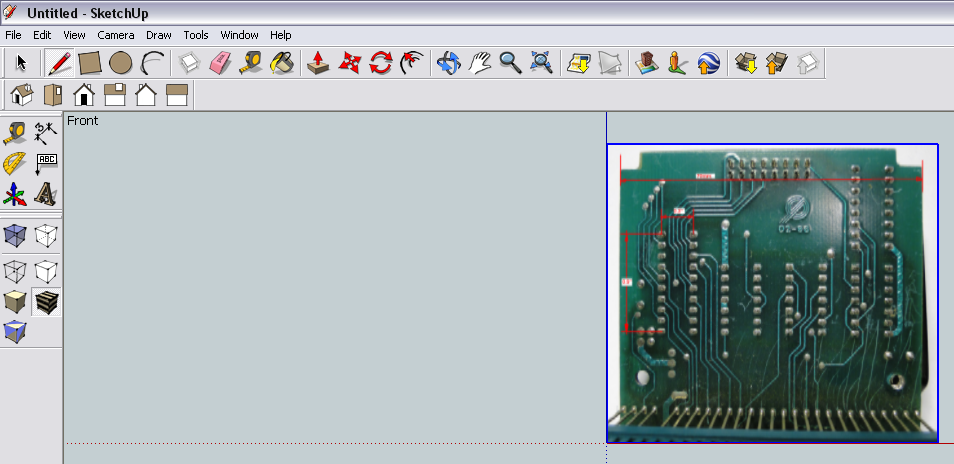This screenshot has height=464, width=954.
Task: Choose the Protractor tool
Action: (15, 164)
